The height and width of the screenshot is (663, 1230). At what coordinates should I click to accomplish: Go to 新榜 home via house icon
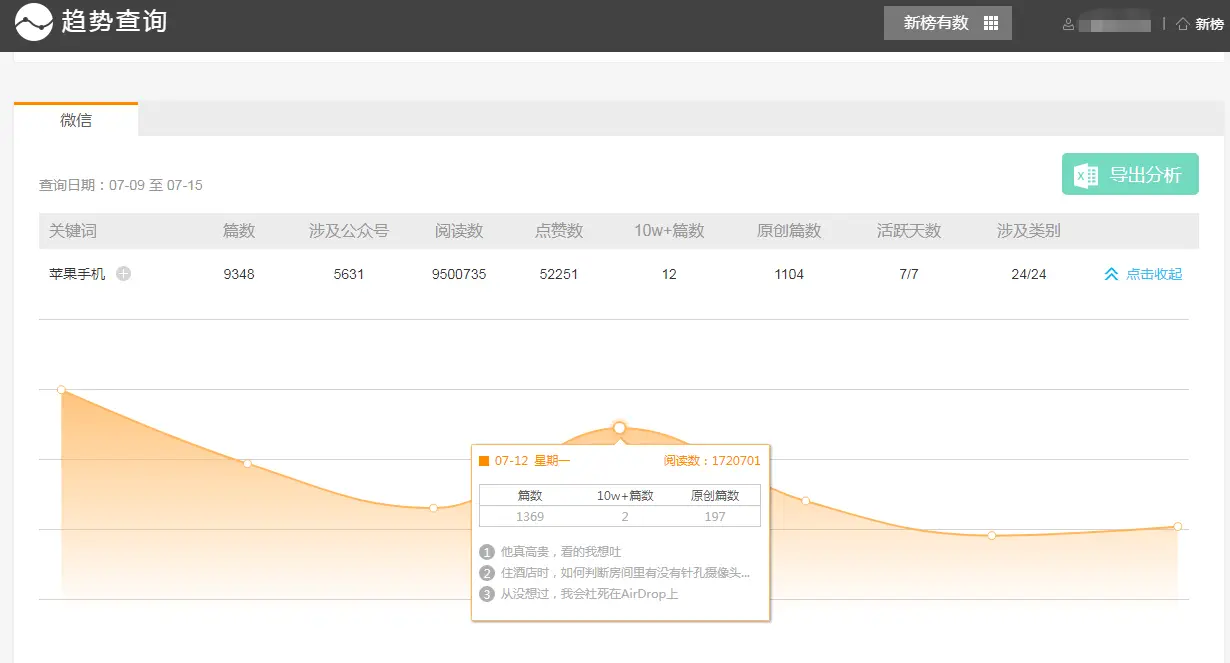coord(1183,24)
